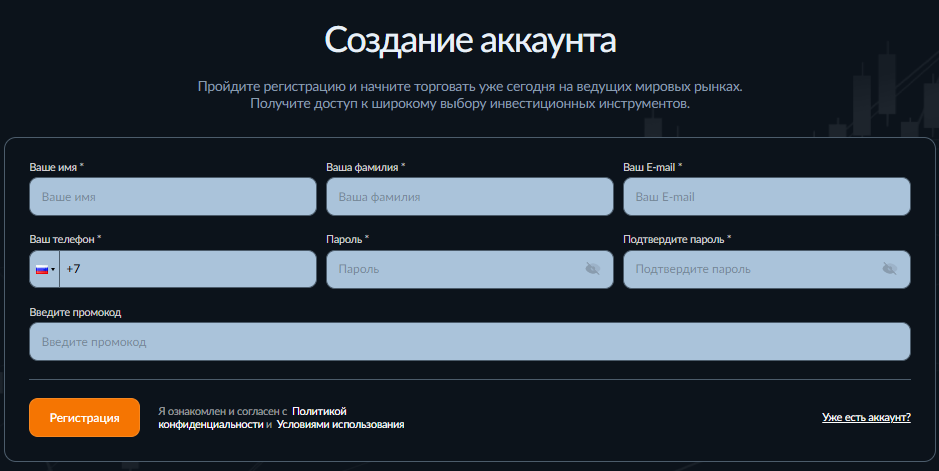Select the Введите промокод input field
The height and width of the screenshot is (471, 939).
pyautogui.click(x=469, y=342)
